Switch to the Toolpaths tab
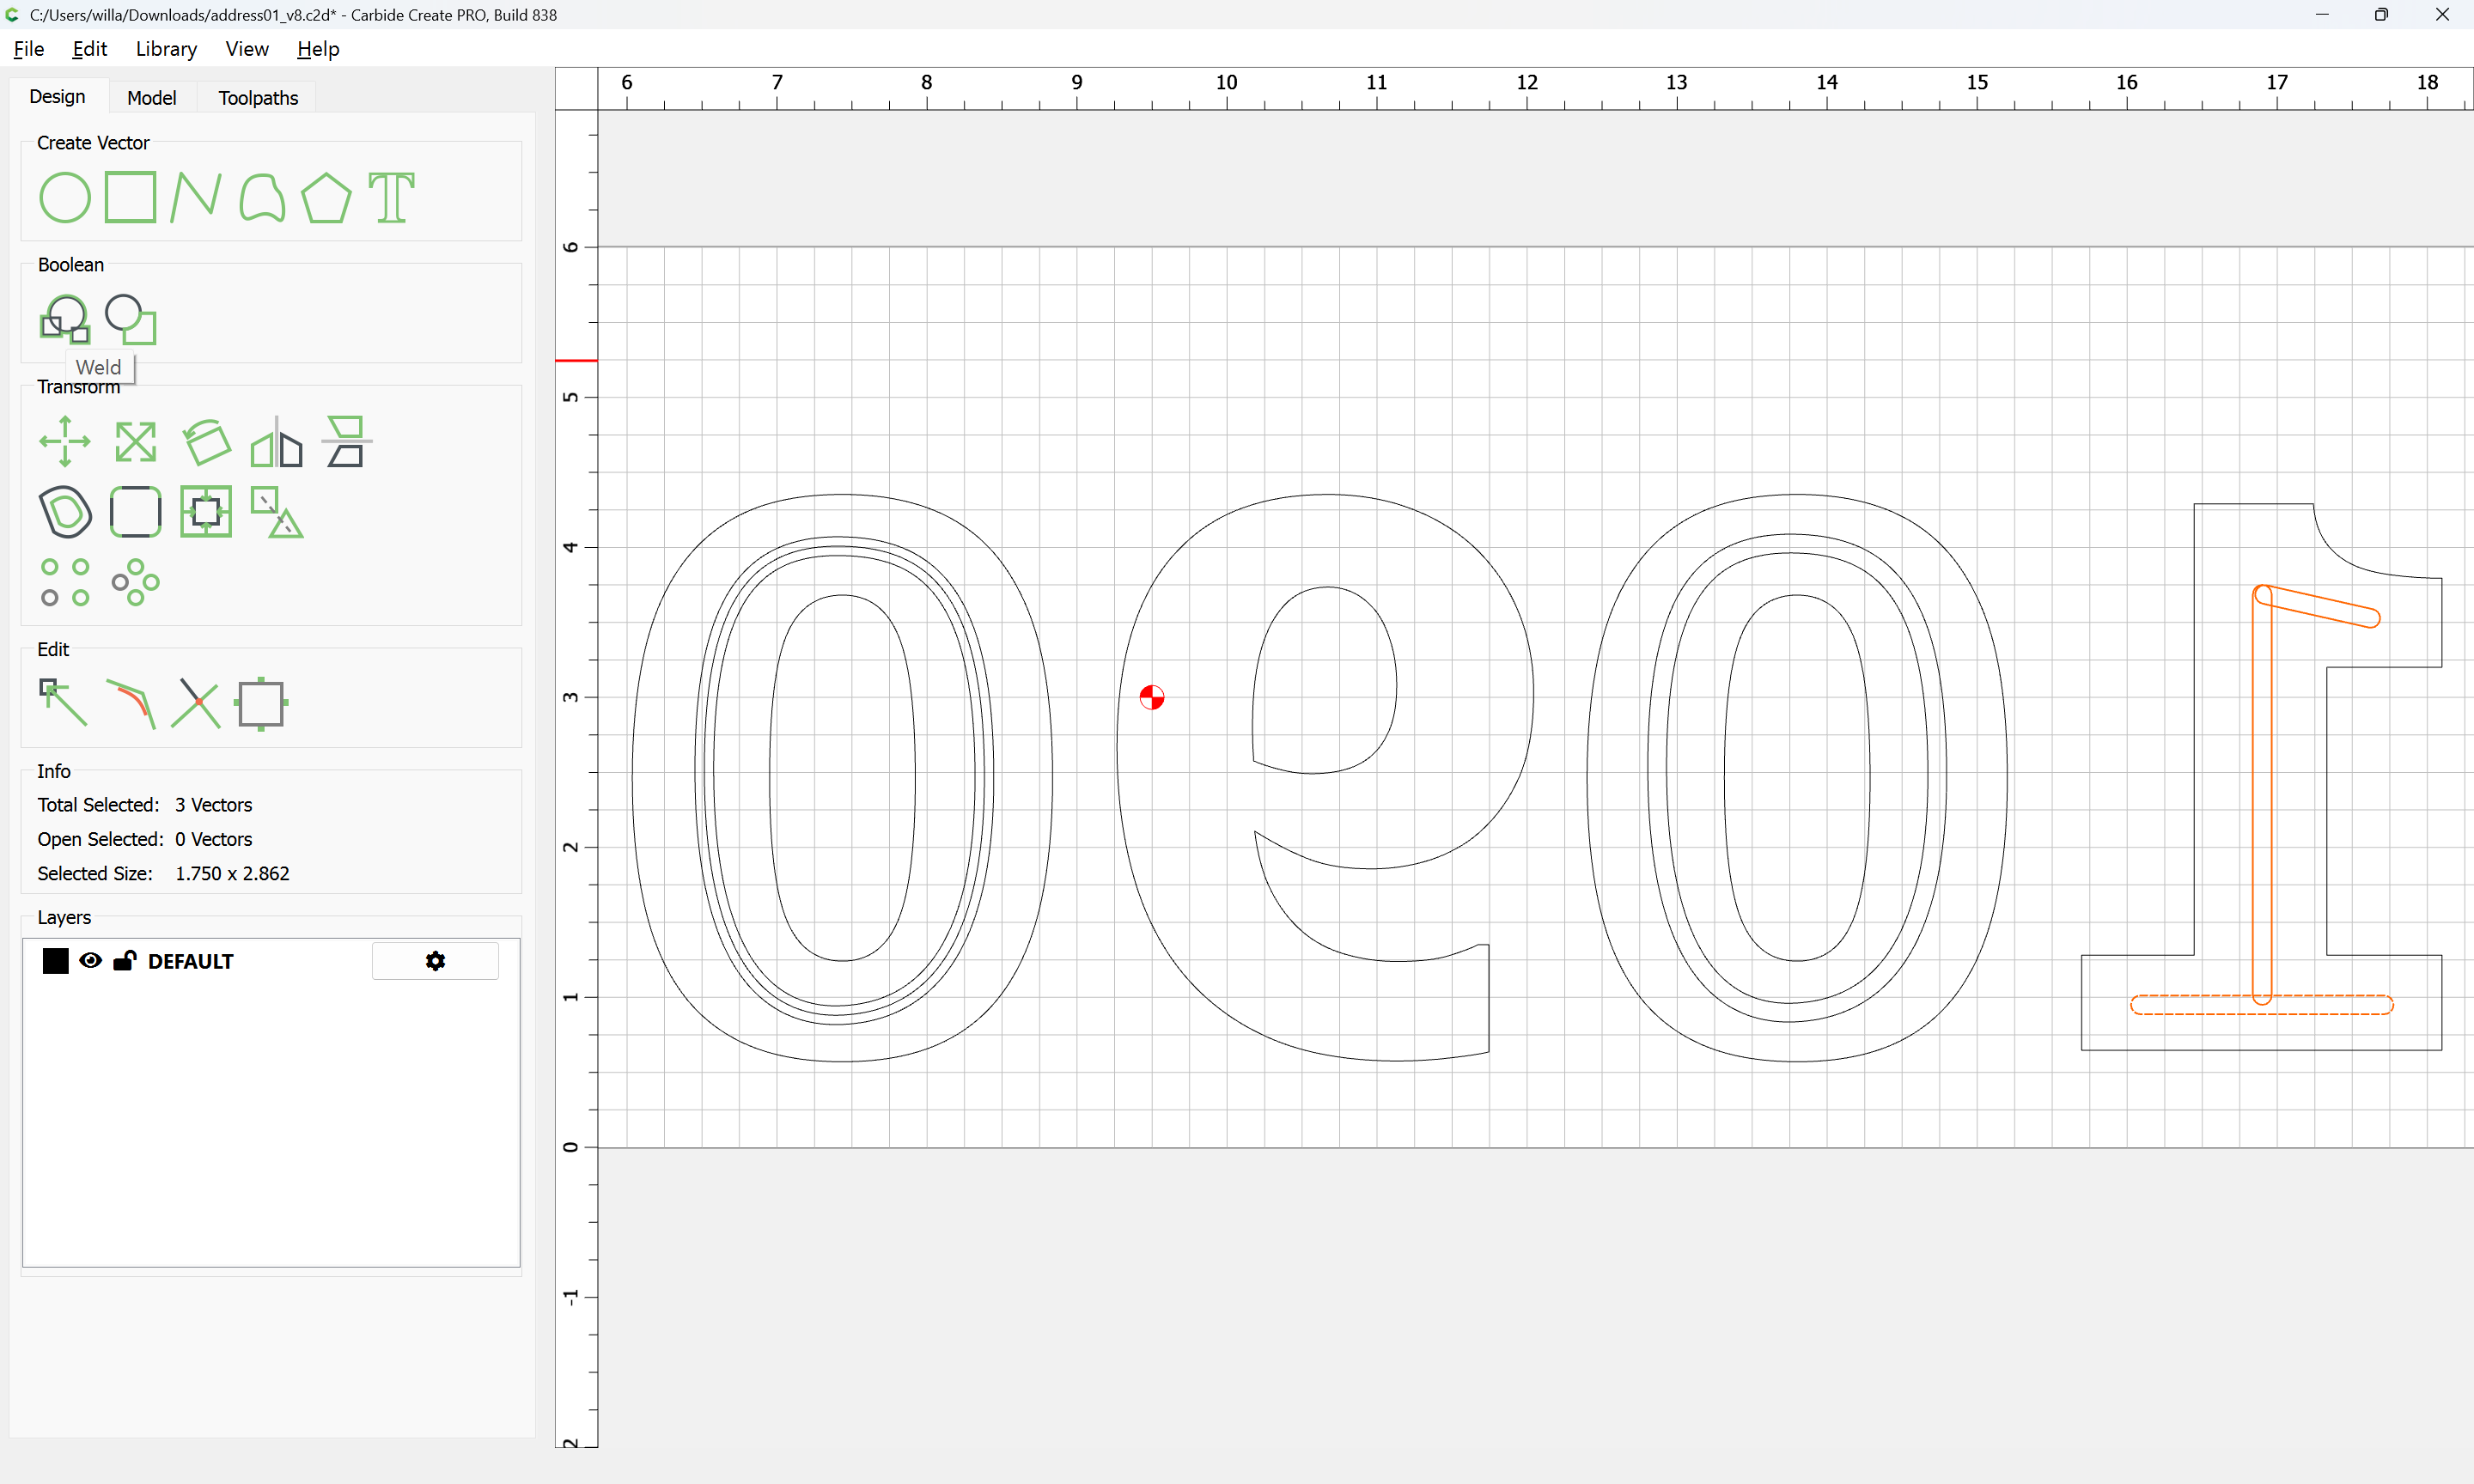Image resolution: width=2474 pixels, height=1484 pixels. pyautogui.click(x=258, y=98)
